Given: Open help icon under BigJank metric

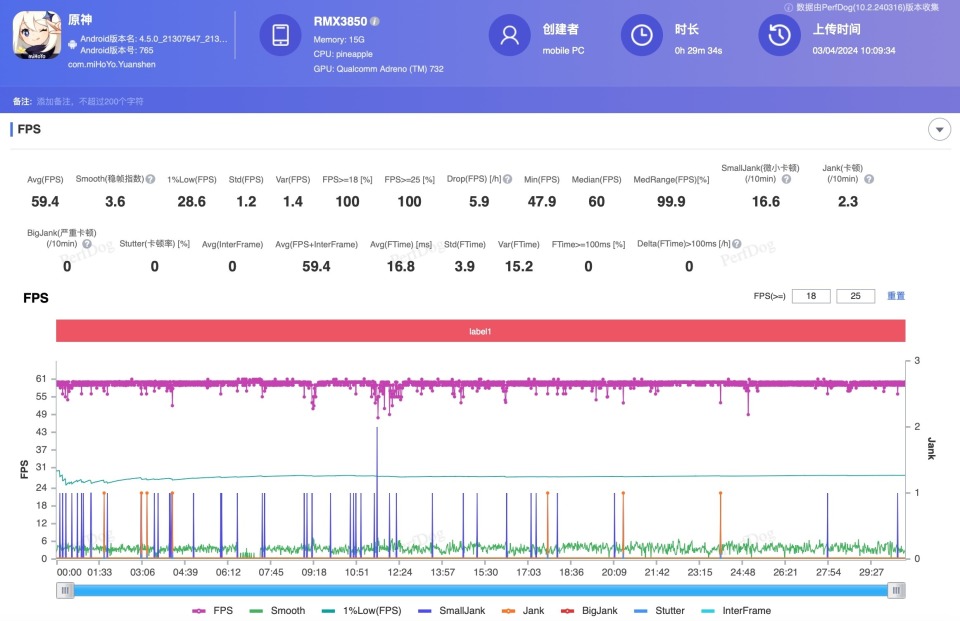Looking at the screenshot, I should pyautogui.click(x=87, y=243).
